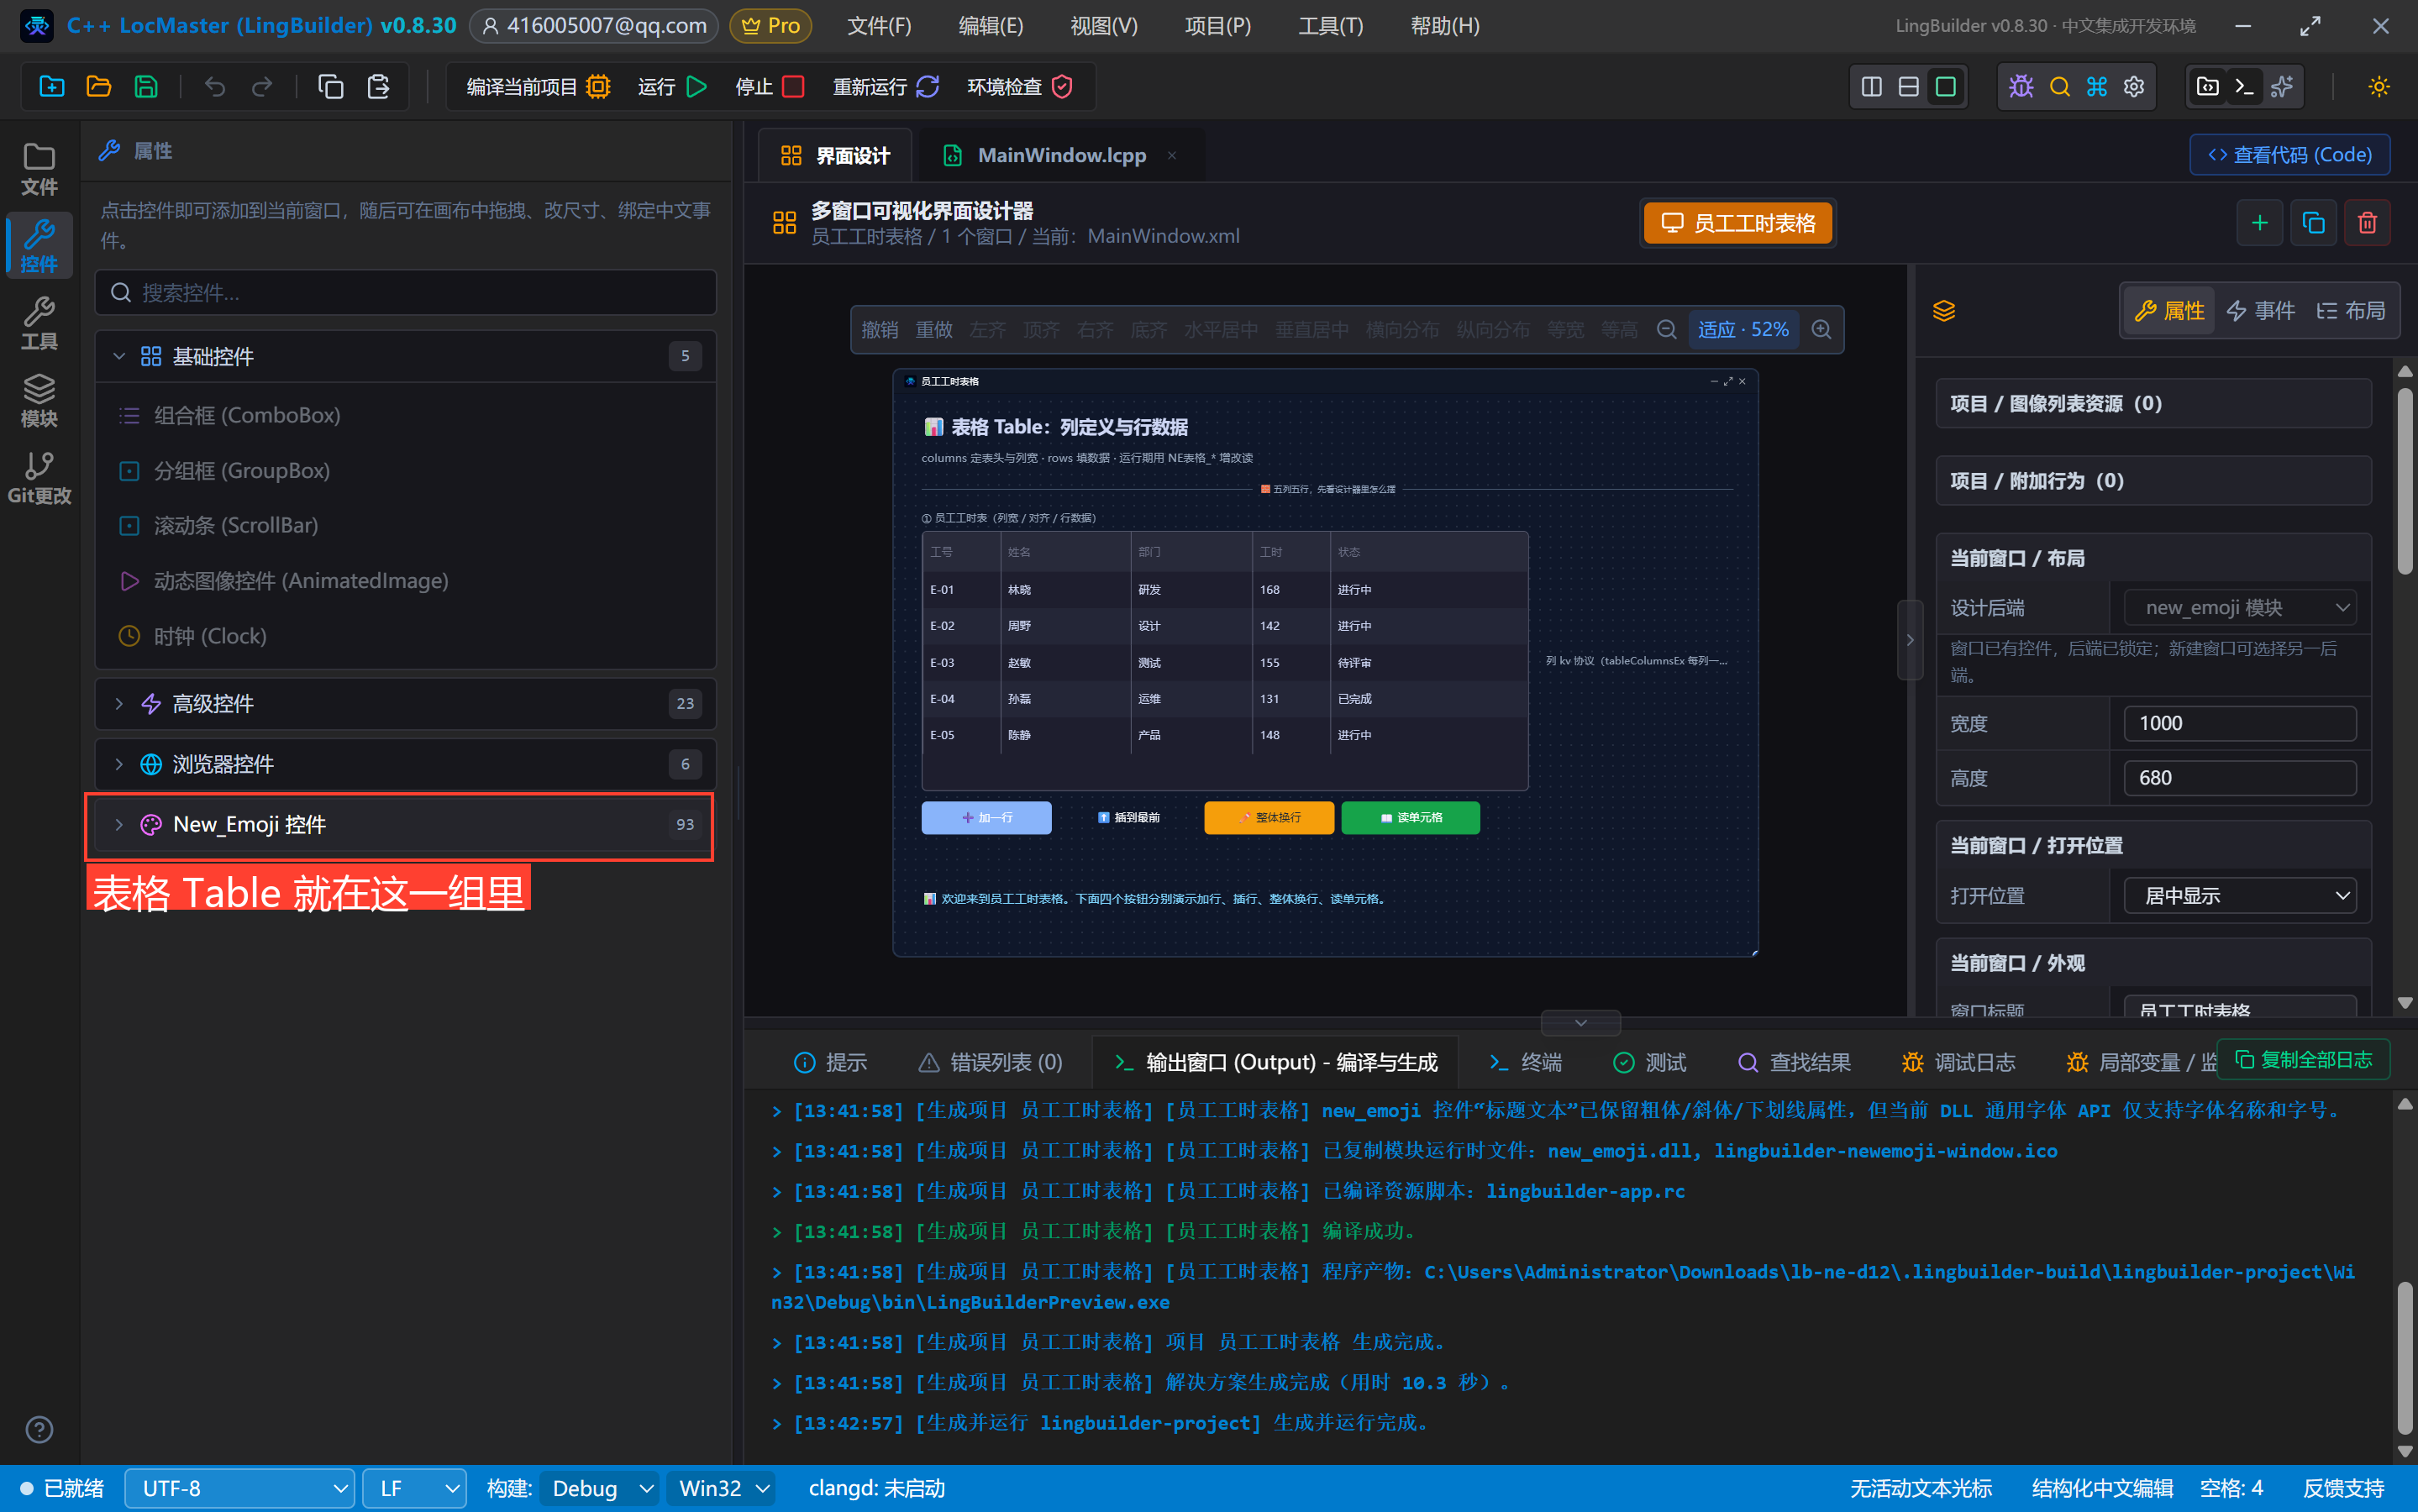Screen dimensions: 2418x1512
Task: Open the terminal prompt icon in toolbar
Action: [2244, 87]
